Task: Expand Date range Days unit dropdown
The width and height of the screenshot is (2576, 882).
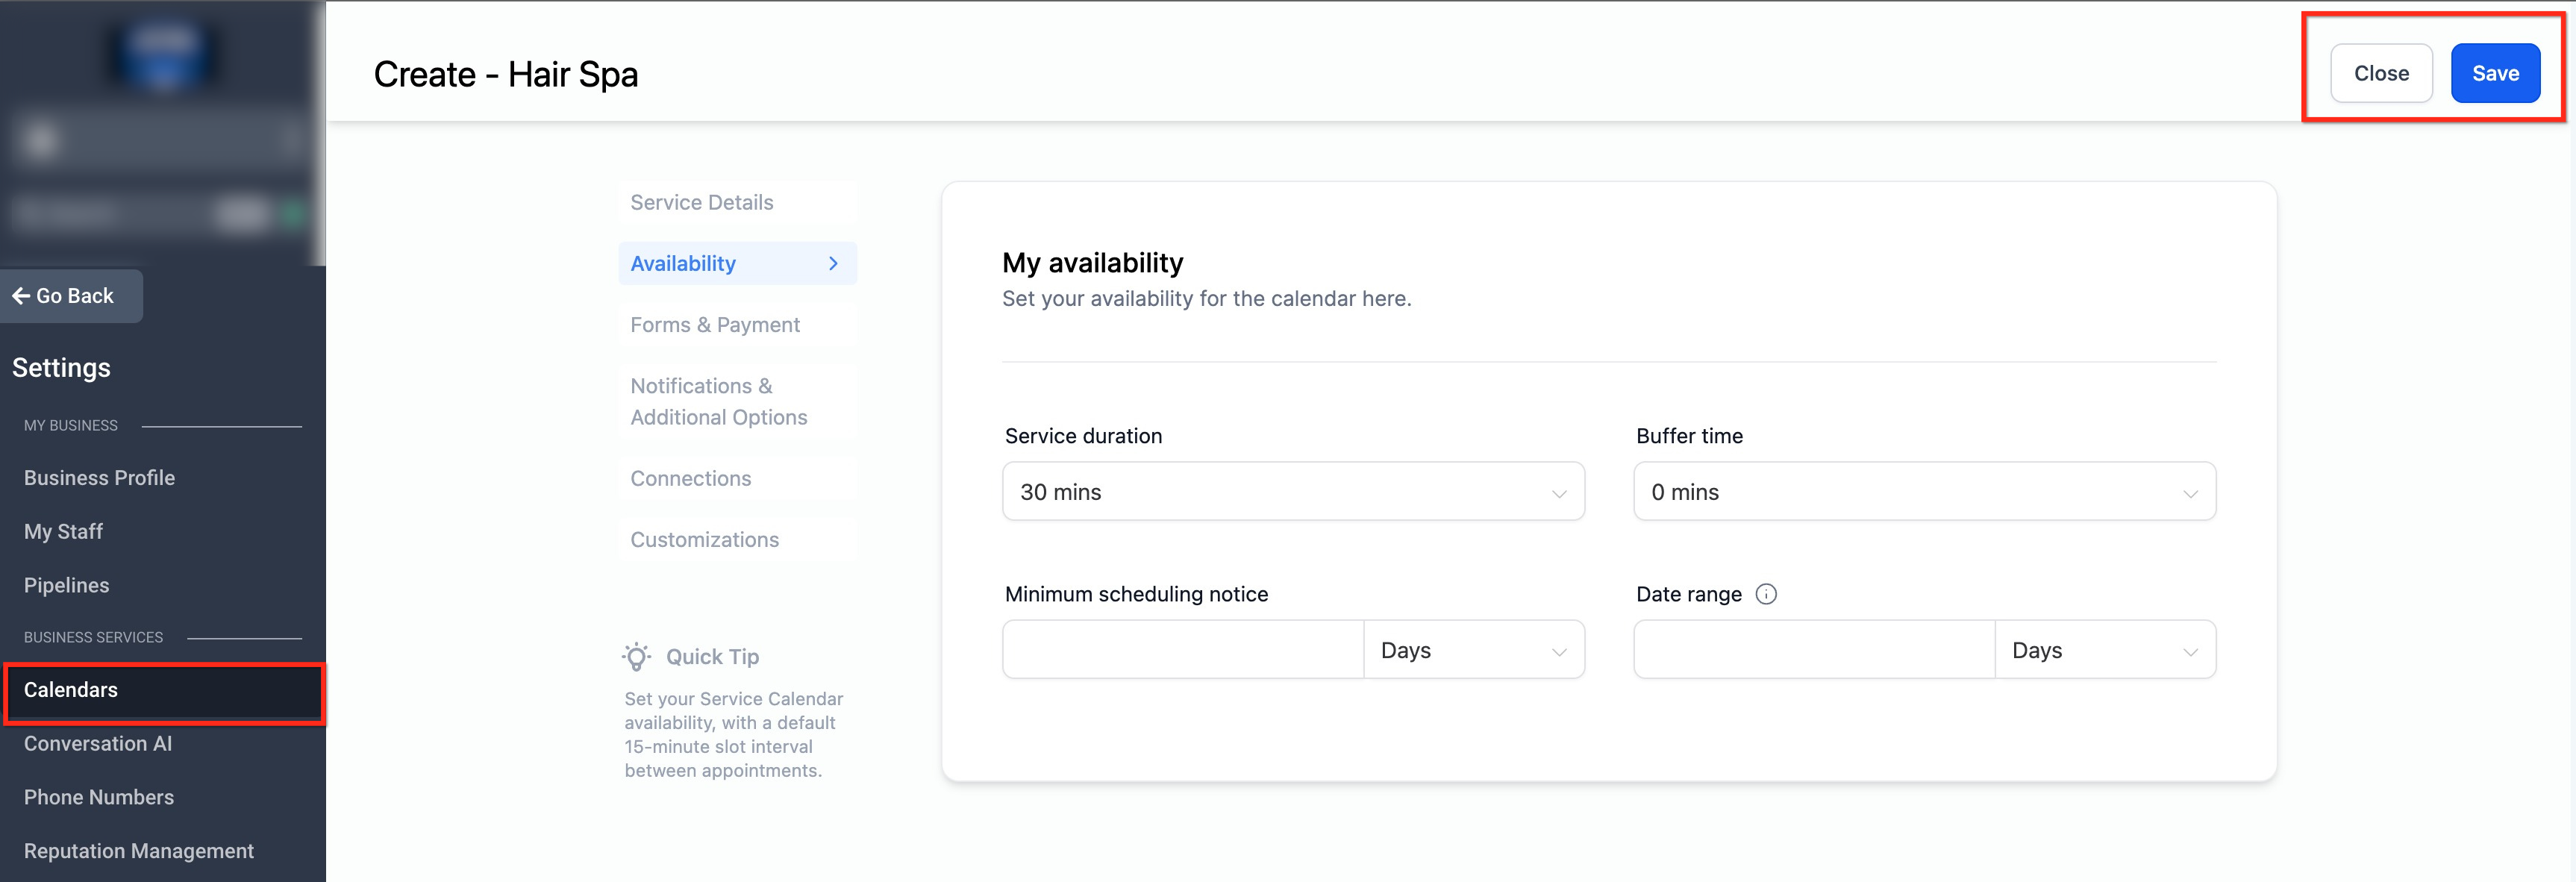Action: (2104, 650)
